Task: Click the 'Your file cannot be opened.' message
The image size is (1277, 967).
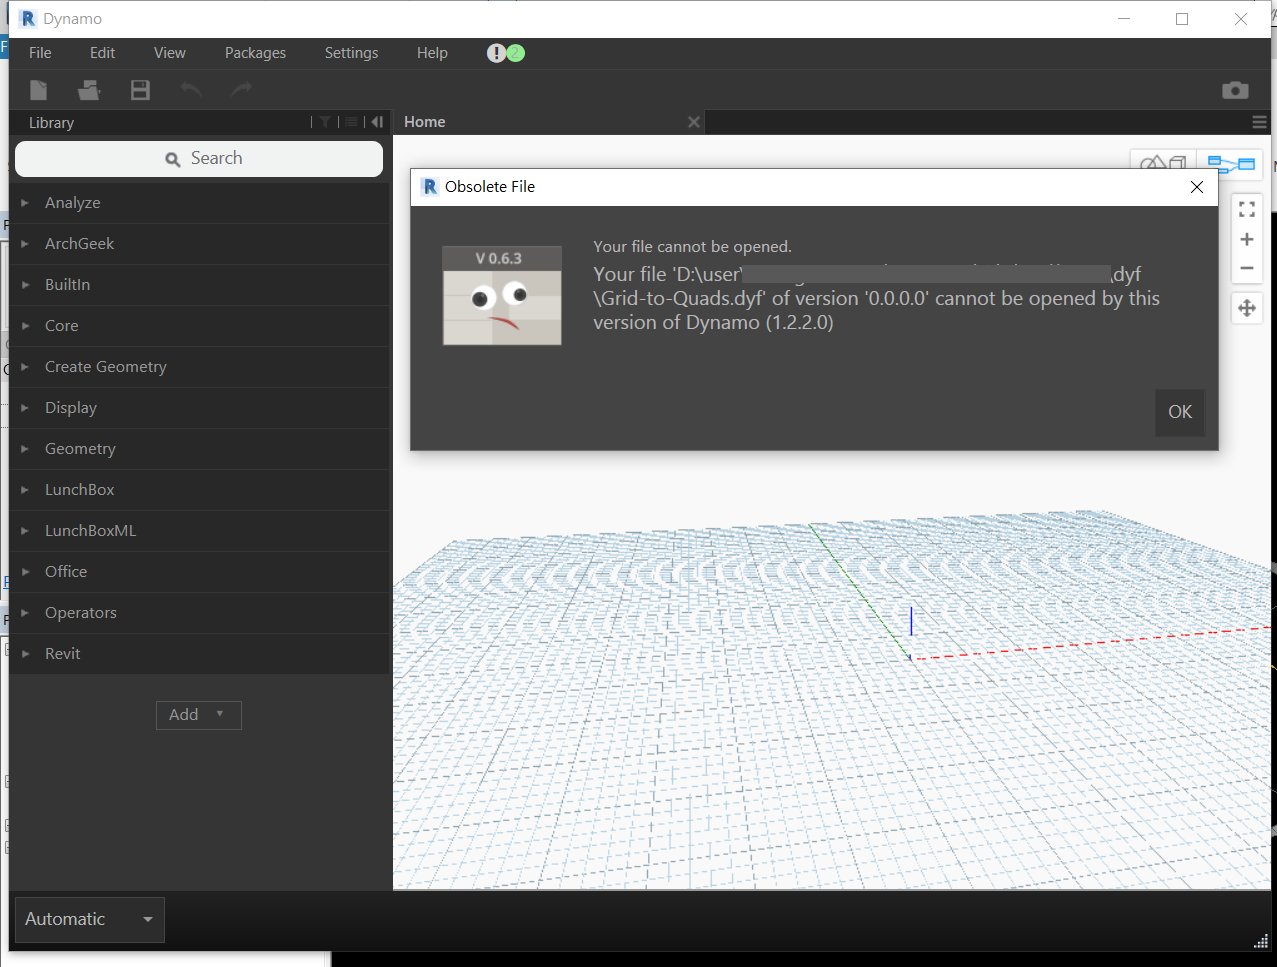Action: tap(692, 247)
